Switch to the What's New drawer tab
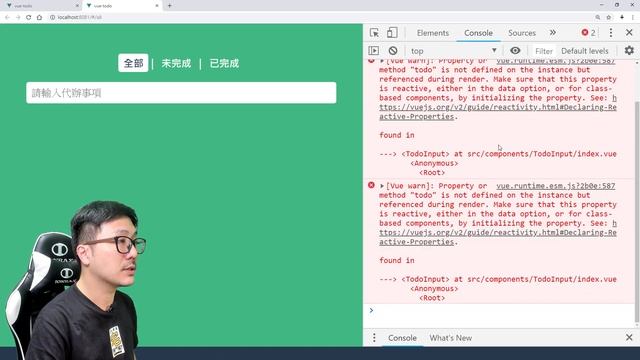 [x=451, y=338]
